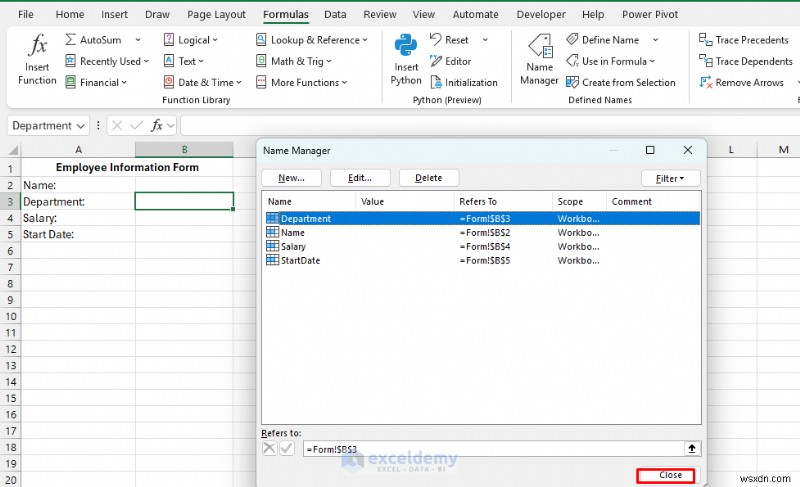Open Math & Trig functions menu
This screenshot has height=487, width=800.
click(293, 61)
